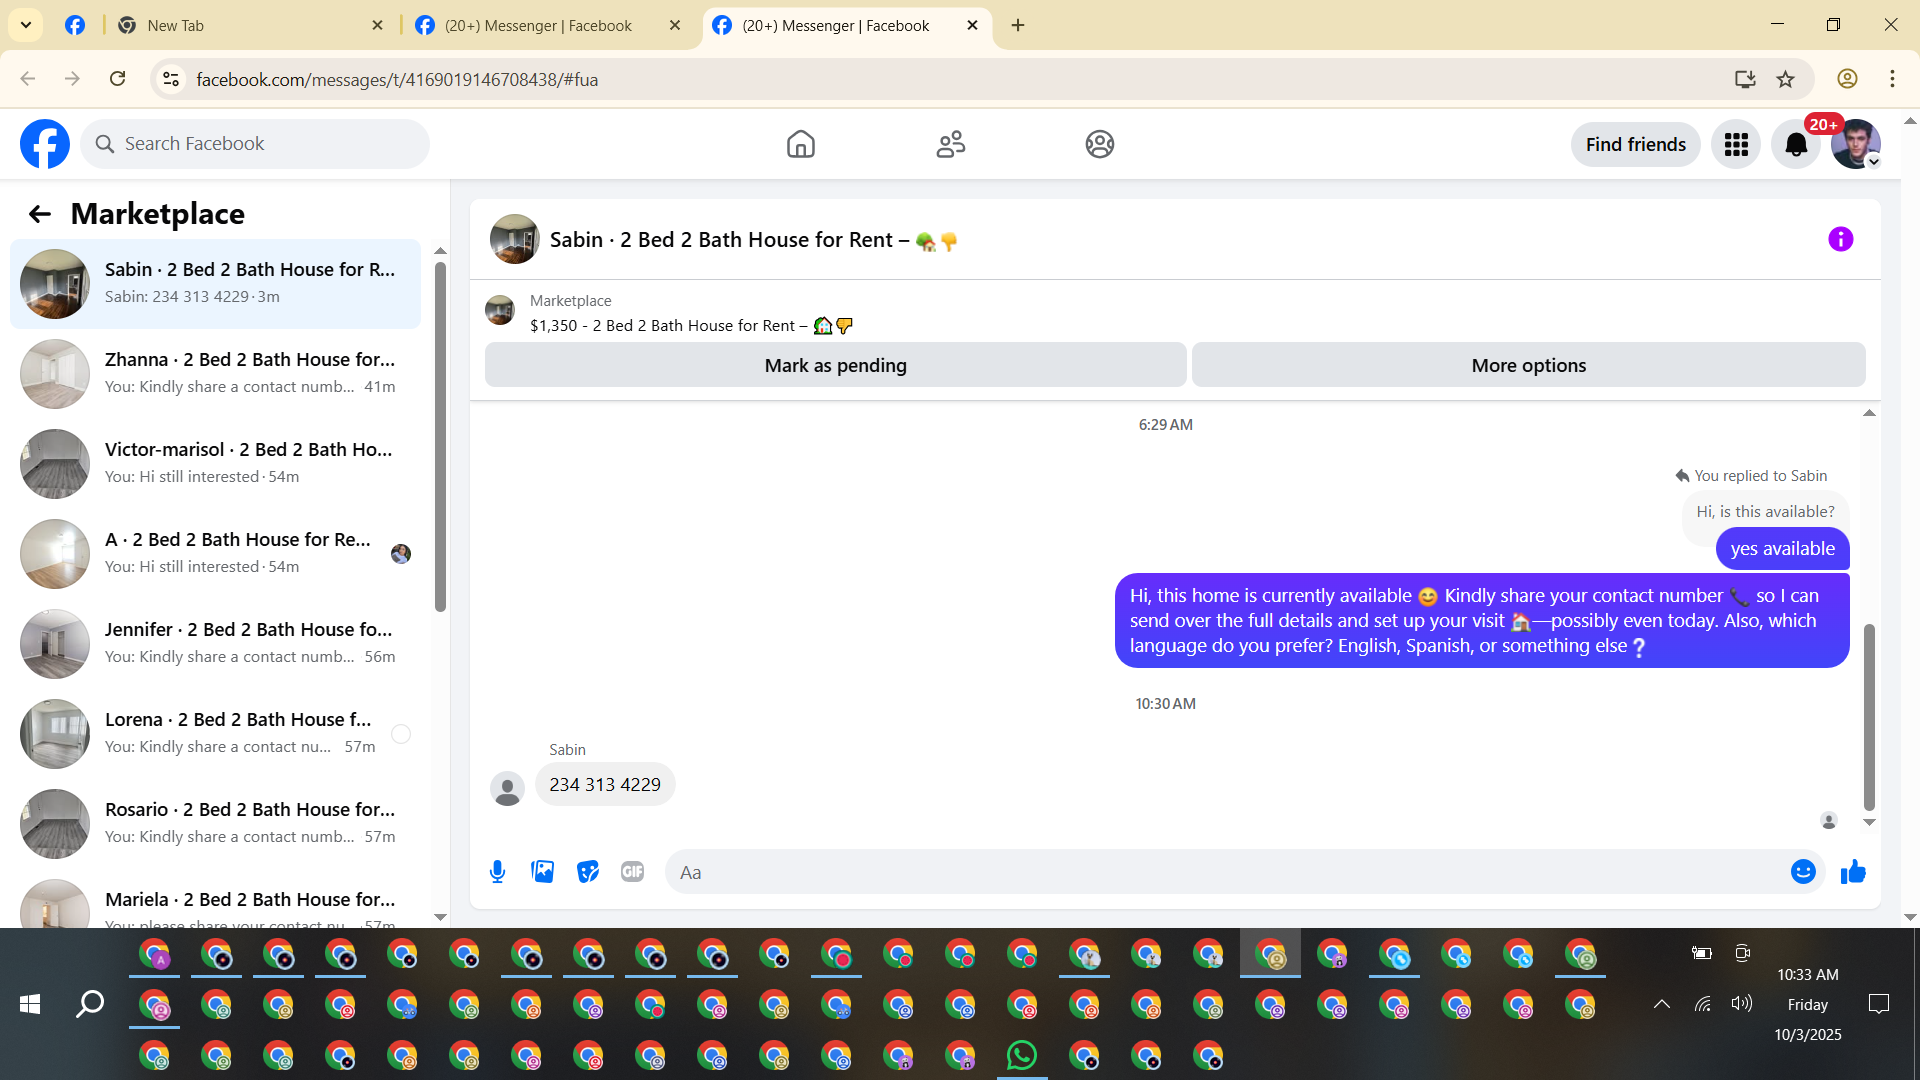1920x1080 pixels.
Task: Open the Facebook menu grid icon
Action: [1736, 145]
